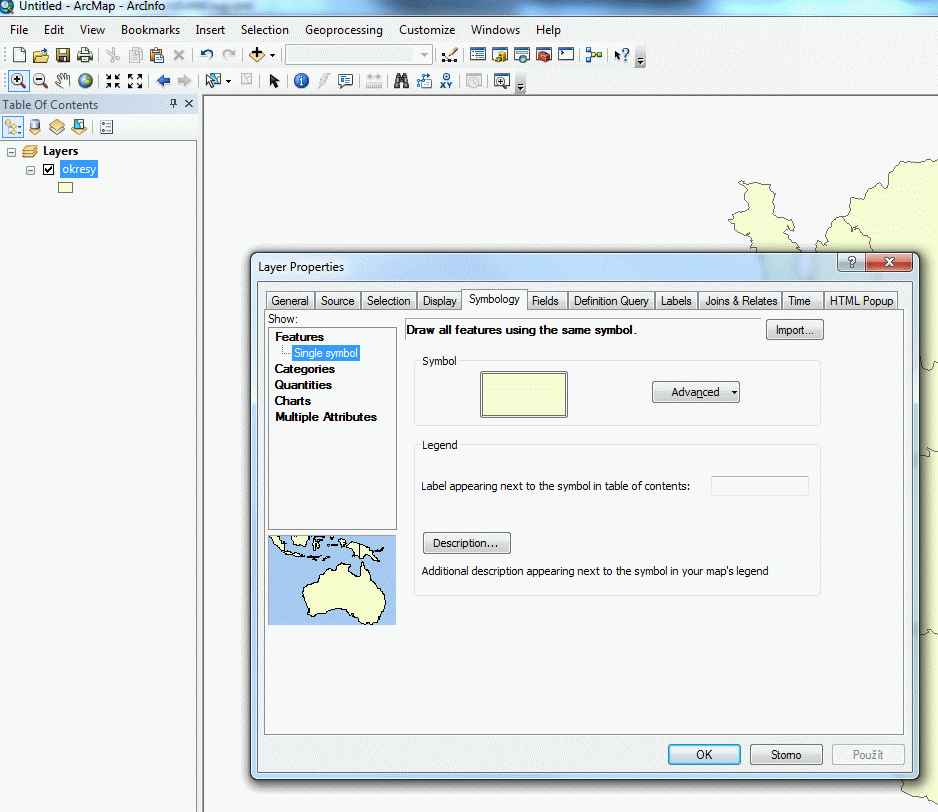
Task: Click the Import button
Action: tap(794, 330)
